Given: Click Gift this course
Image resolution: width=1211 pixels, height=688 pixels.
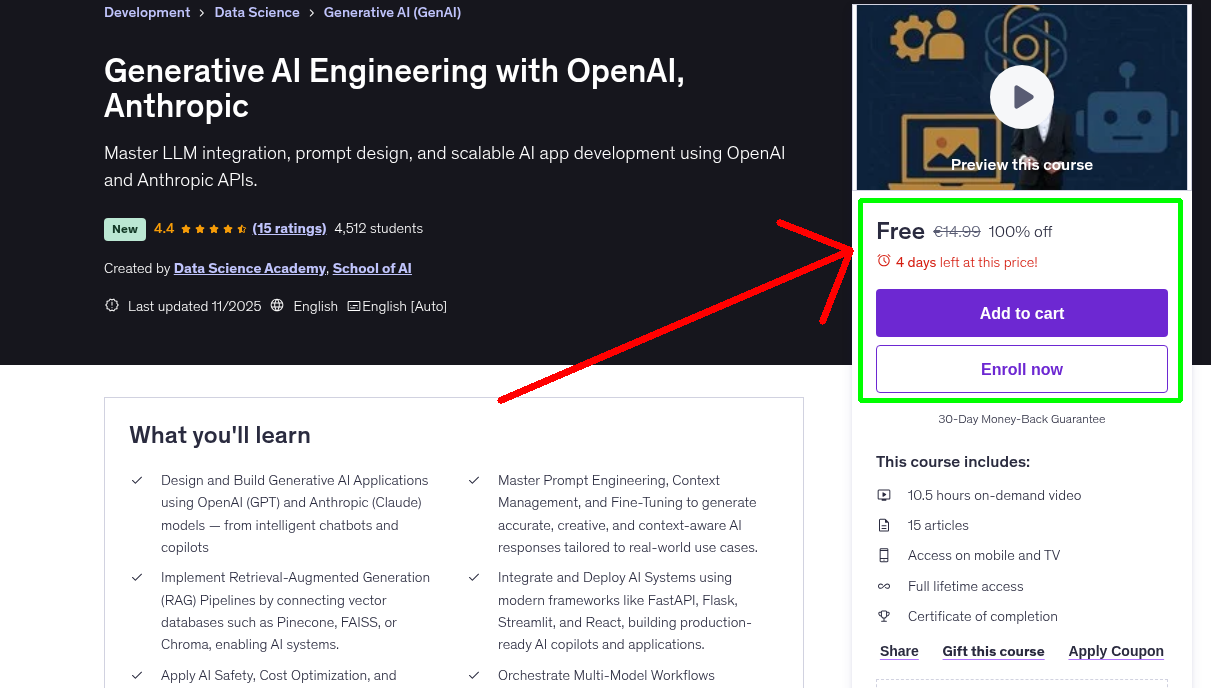Looking at the screenshot, I should pos(993,651).
